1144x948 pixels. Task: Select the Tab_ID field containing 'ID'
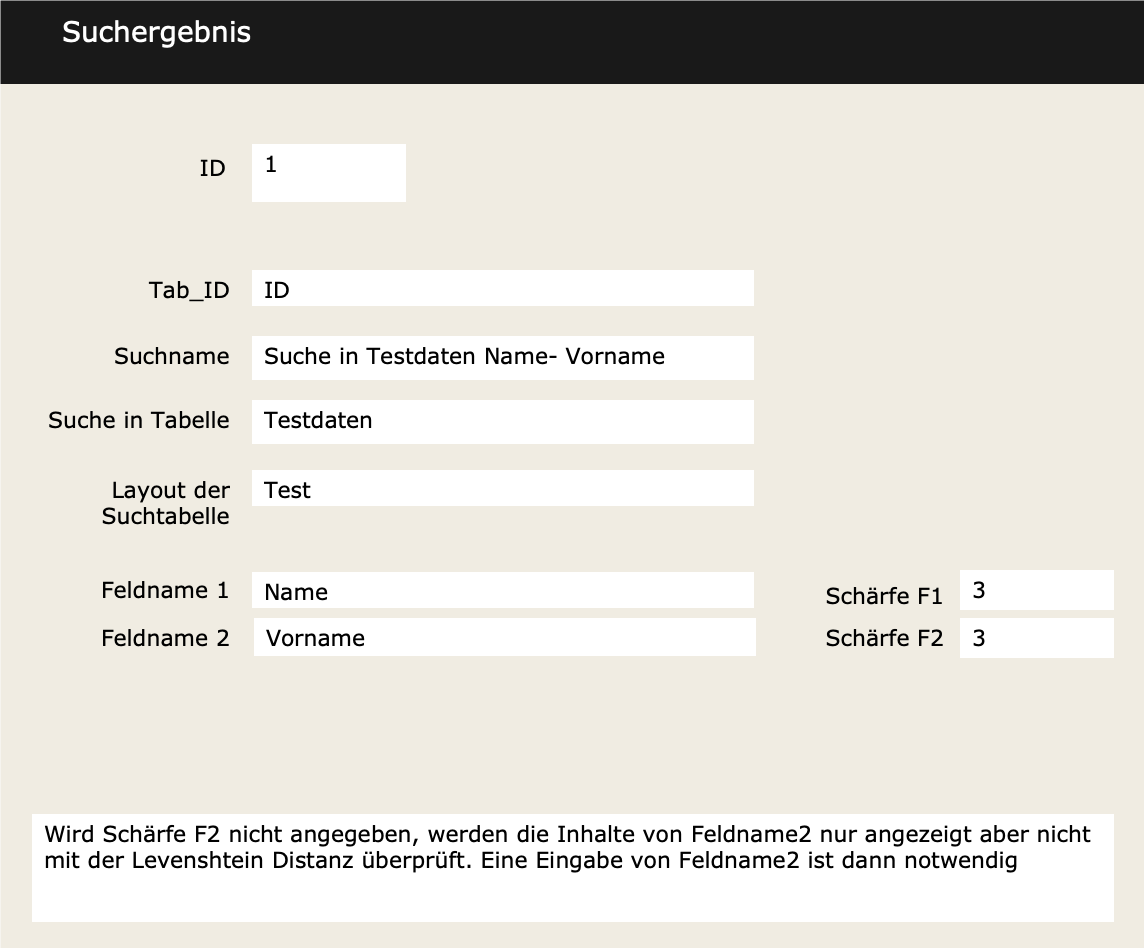tap(503, 288)
